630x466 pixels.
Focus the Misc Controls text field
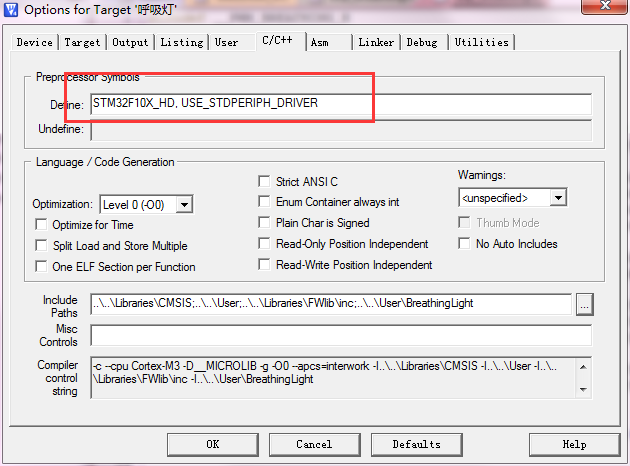(x=340, y=335)
